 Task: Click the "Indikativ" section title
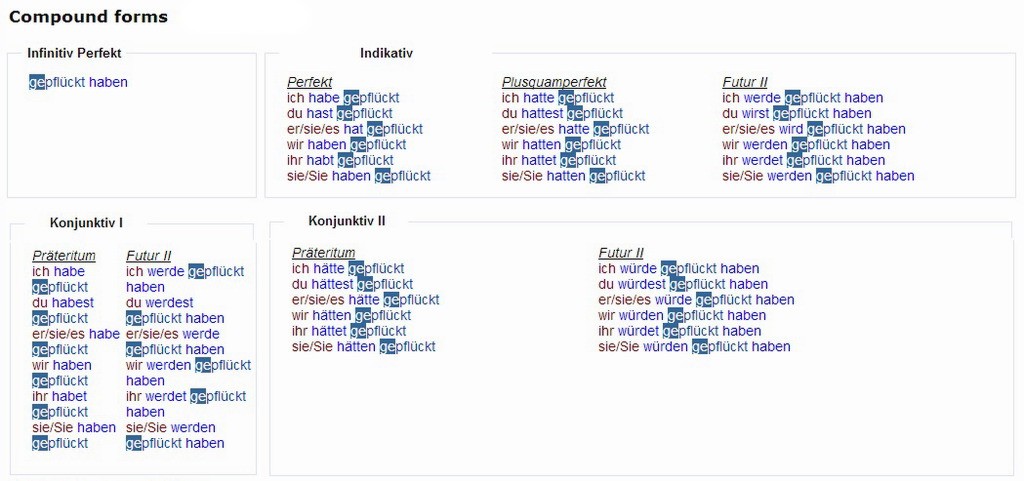(x=386, y=53)
